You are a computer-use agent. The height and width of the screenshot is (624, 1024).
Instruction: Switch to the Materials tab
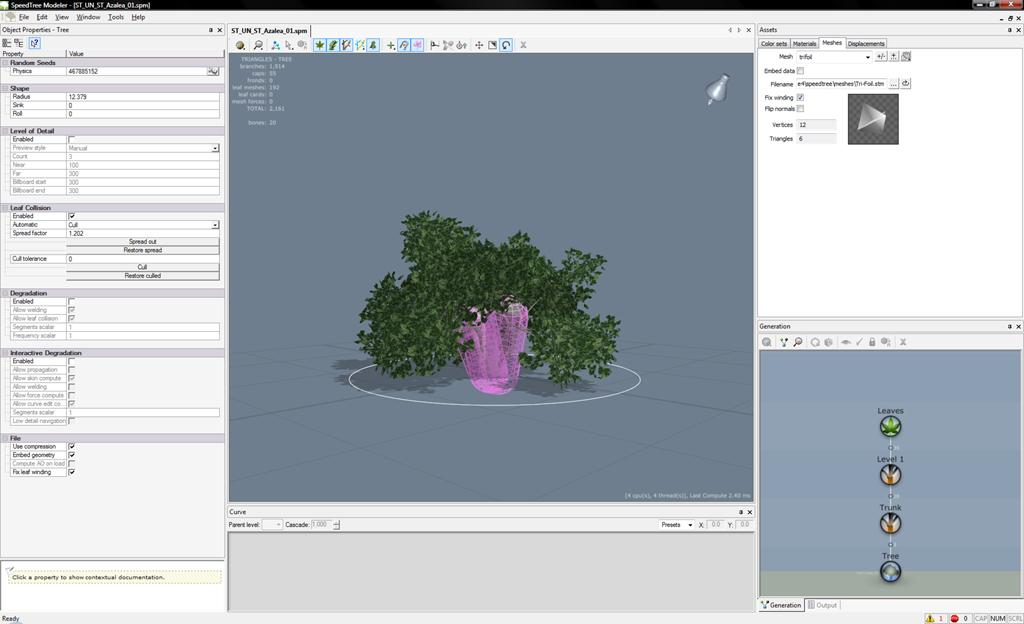[805, 44]
